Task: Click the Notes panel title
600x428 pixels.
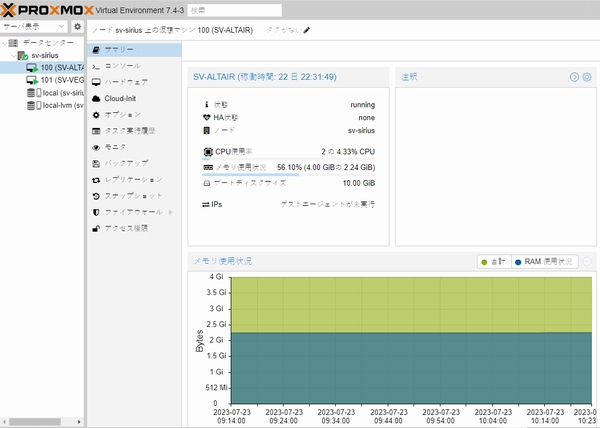Action: pos(409,77)
